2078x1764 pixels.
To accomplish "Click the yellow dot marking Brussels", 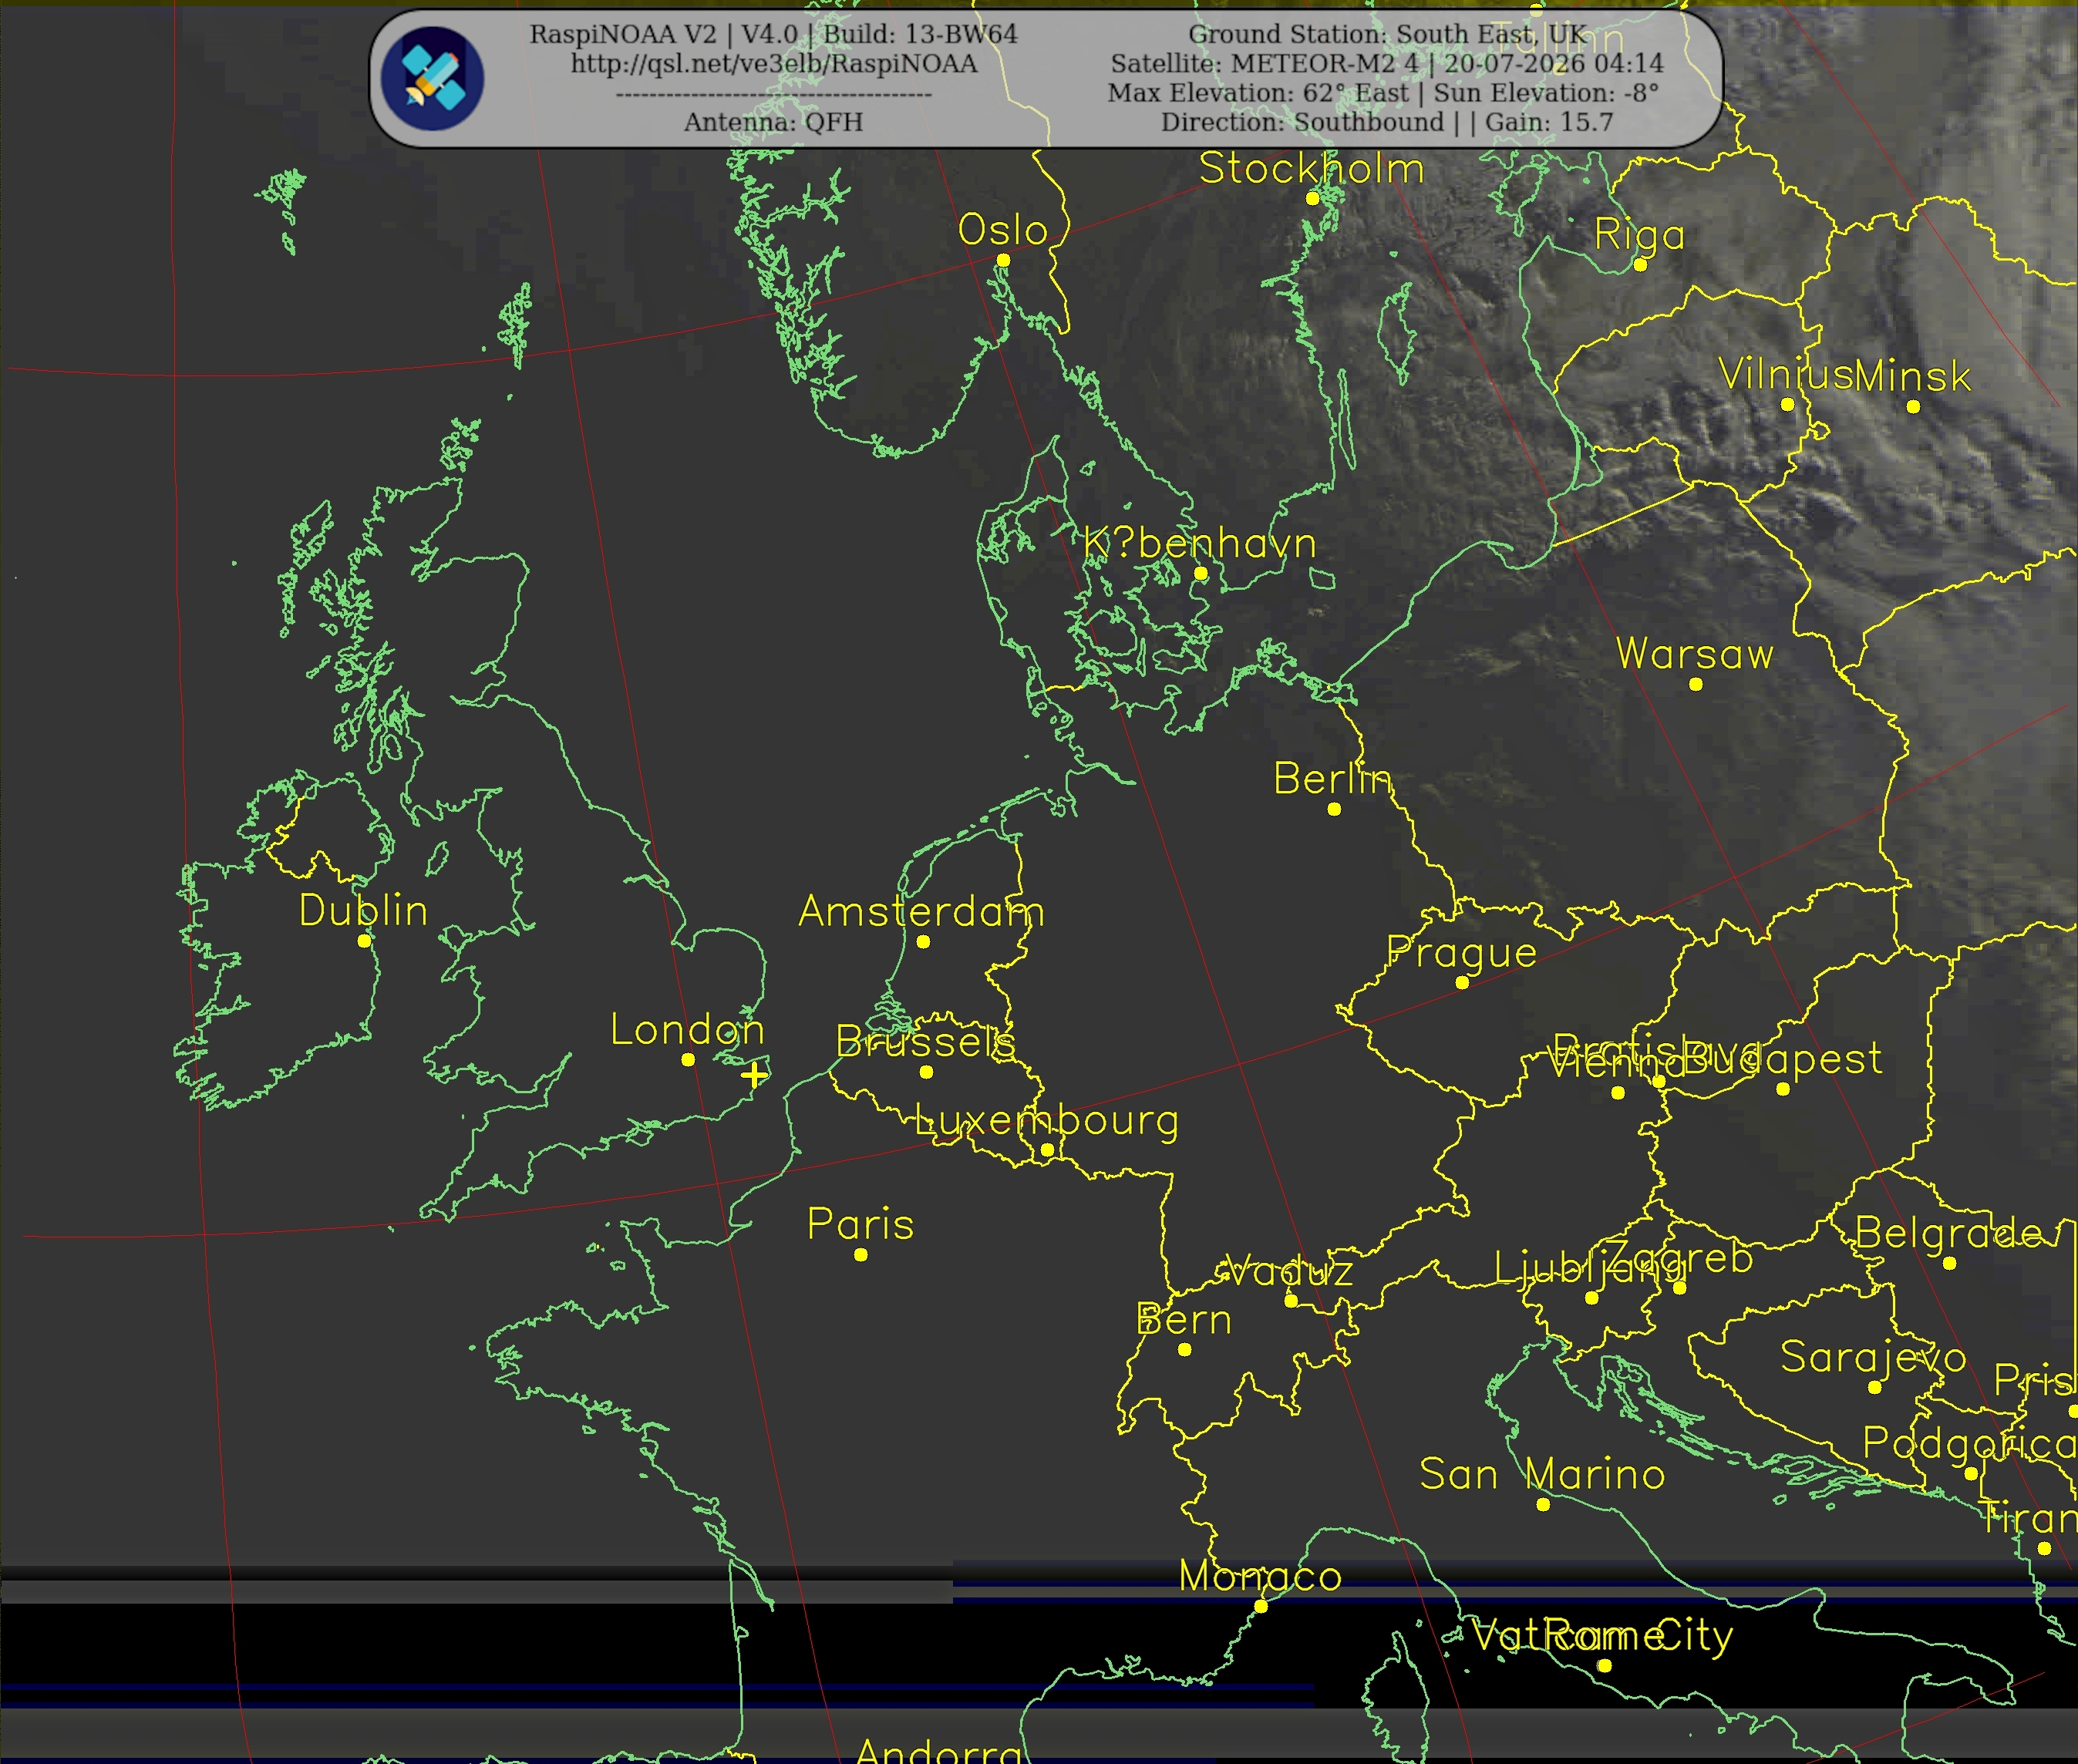I will click(926, 1072).
